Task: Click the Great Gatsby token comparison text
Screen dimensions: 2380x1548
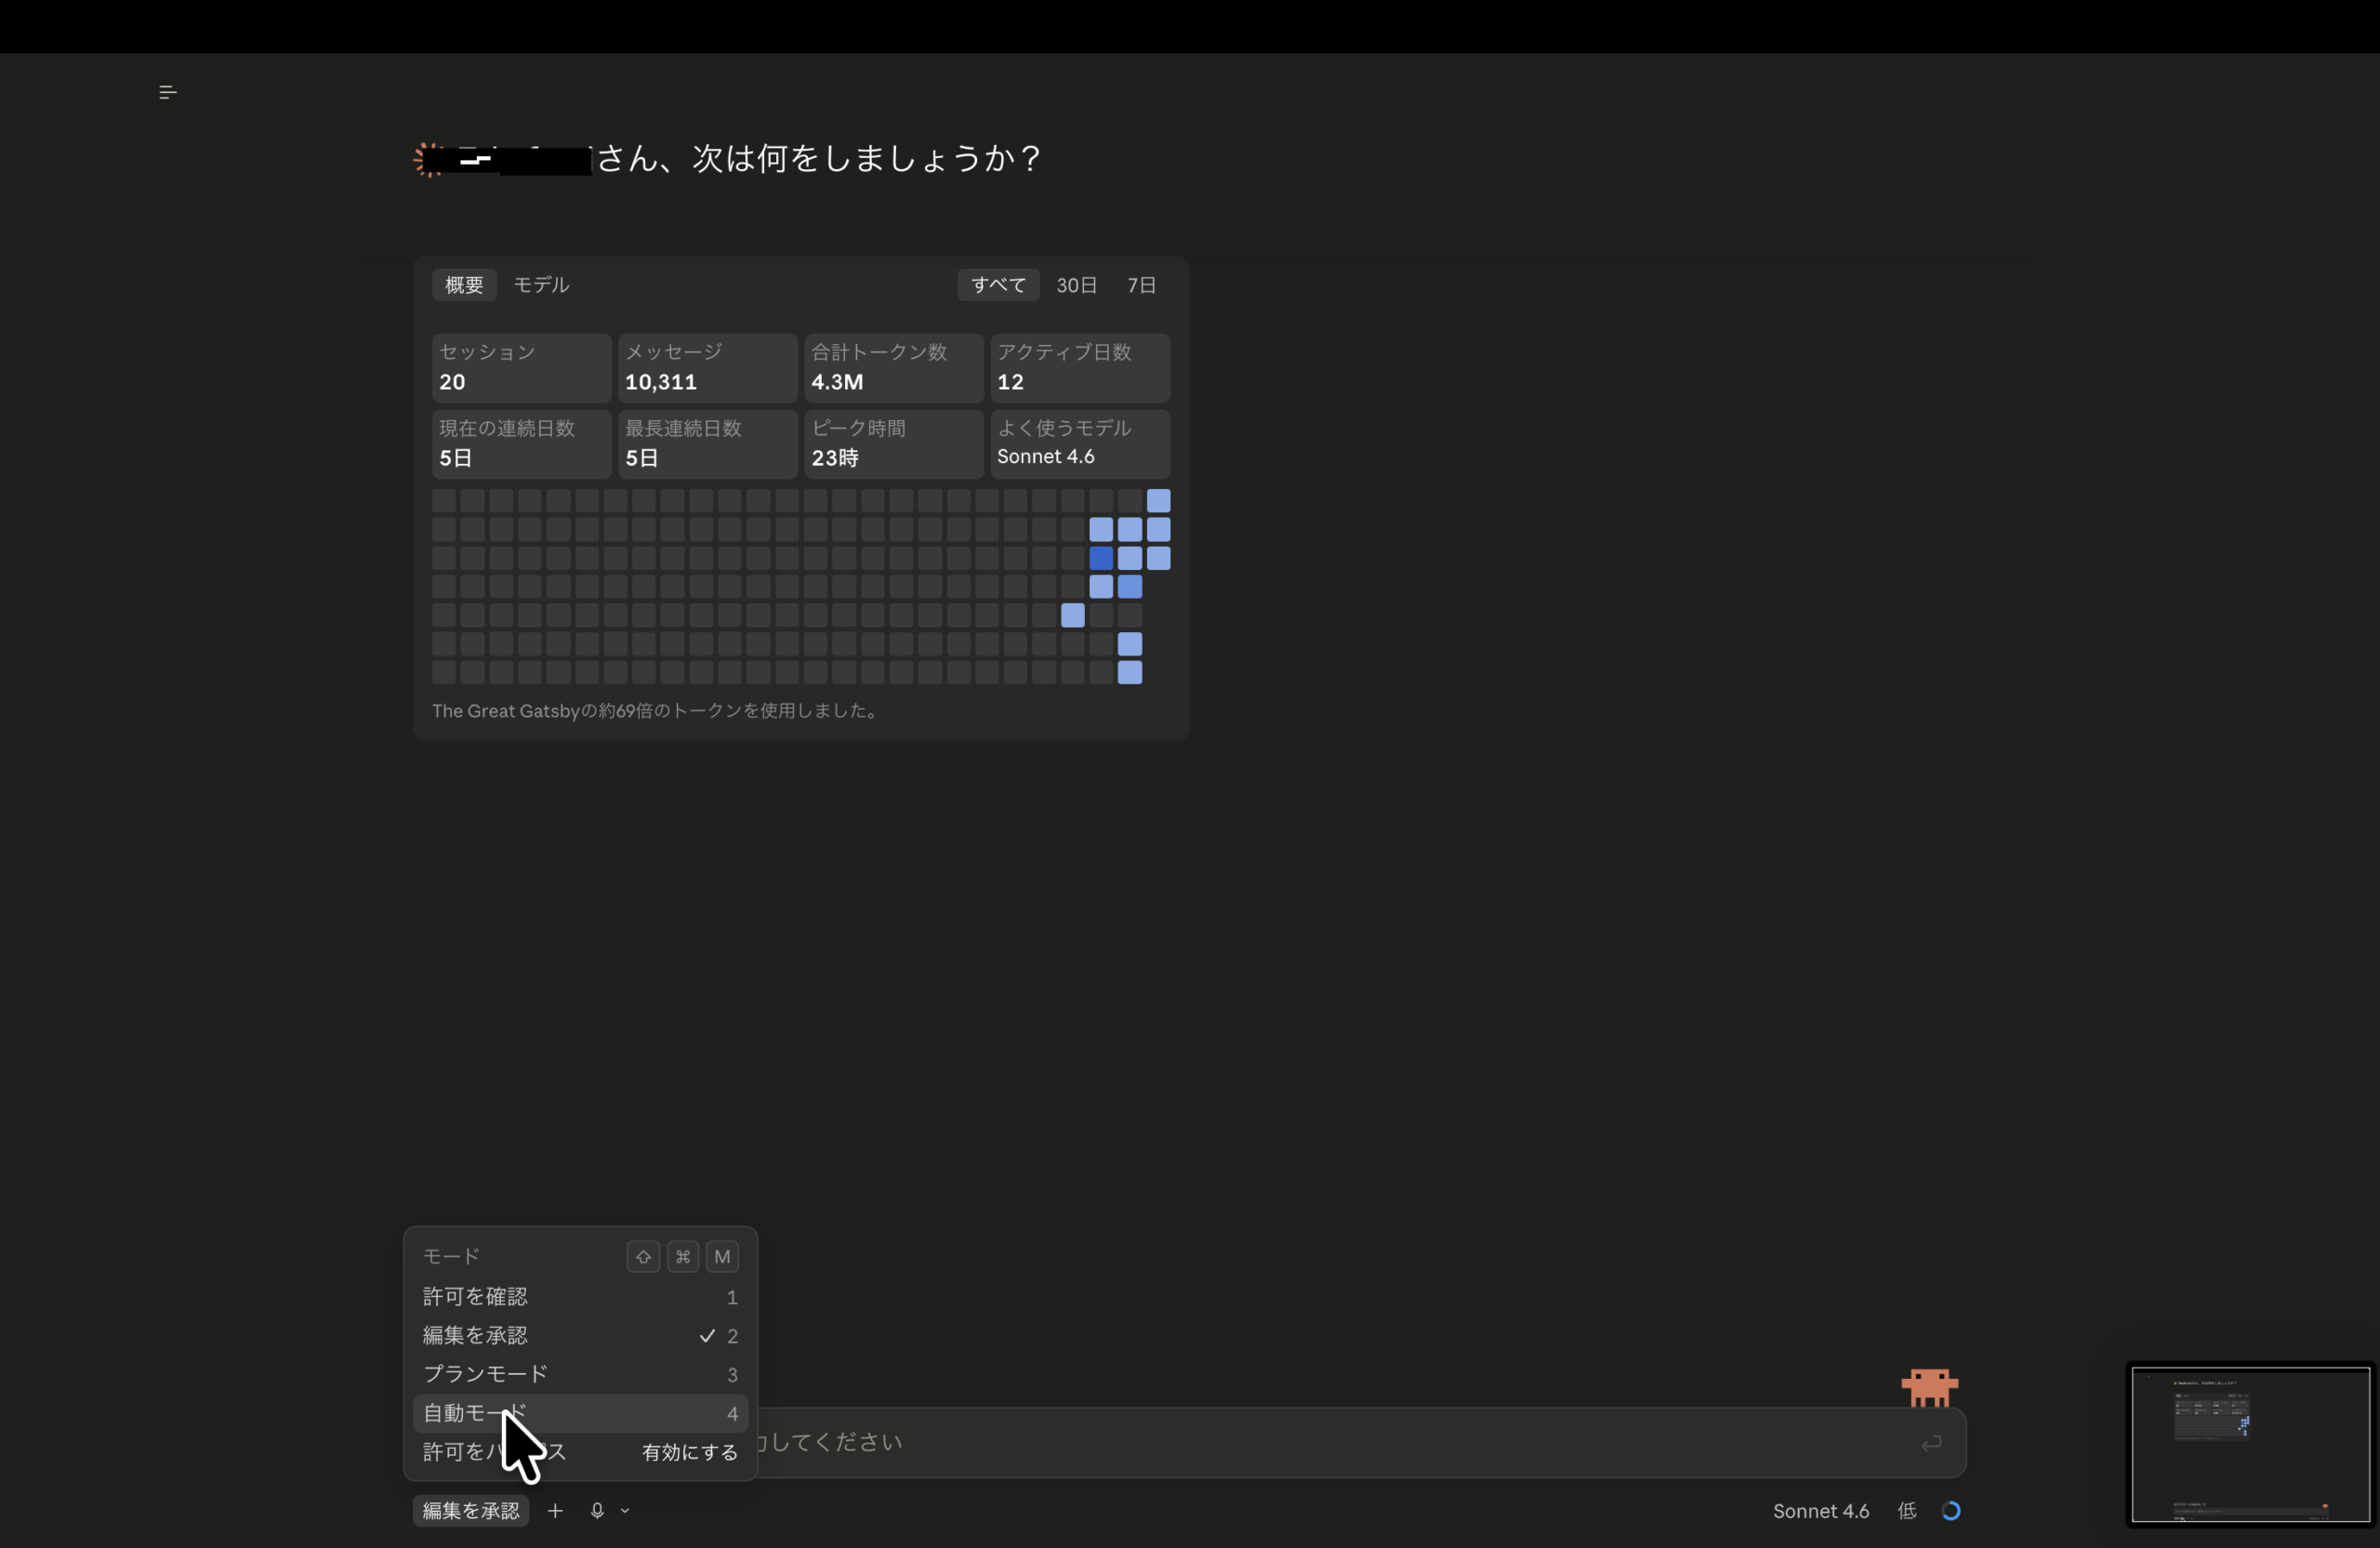Action: (656, 711)
